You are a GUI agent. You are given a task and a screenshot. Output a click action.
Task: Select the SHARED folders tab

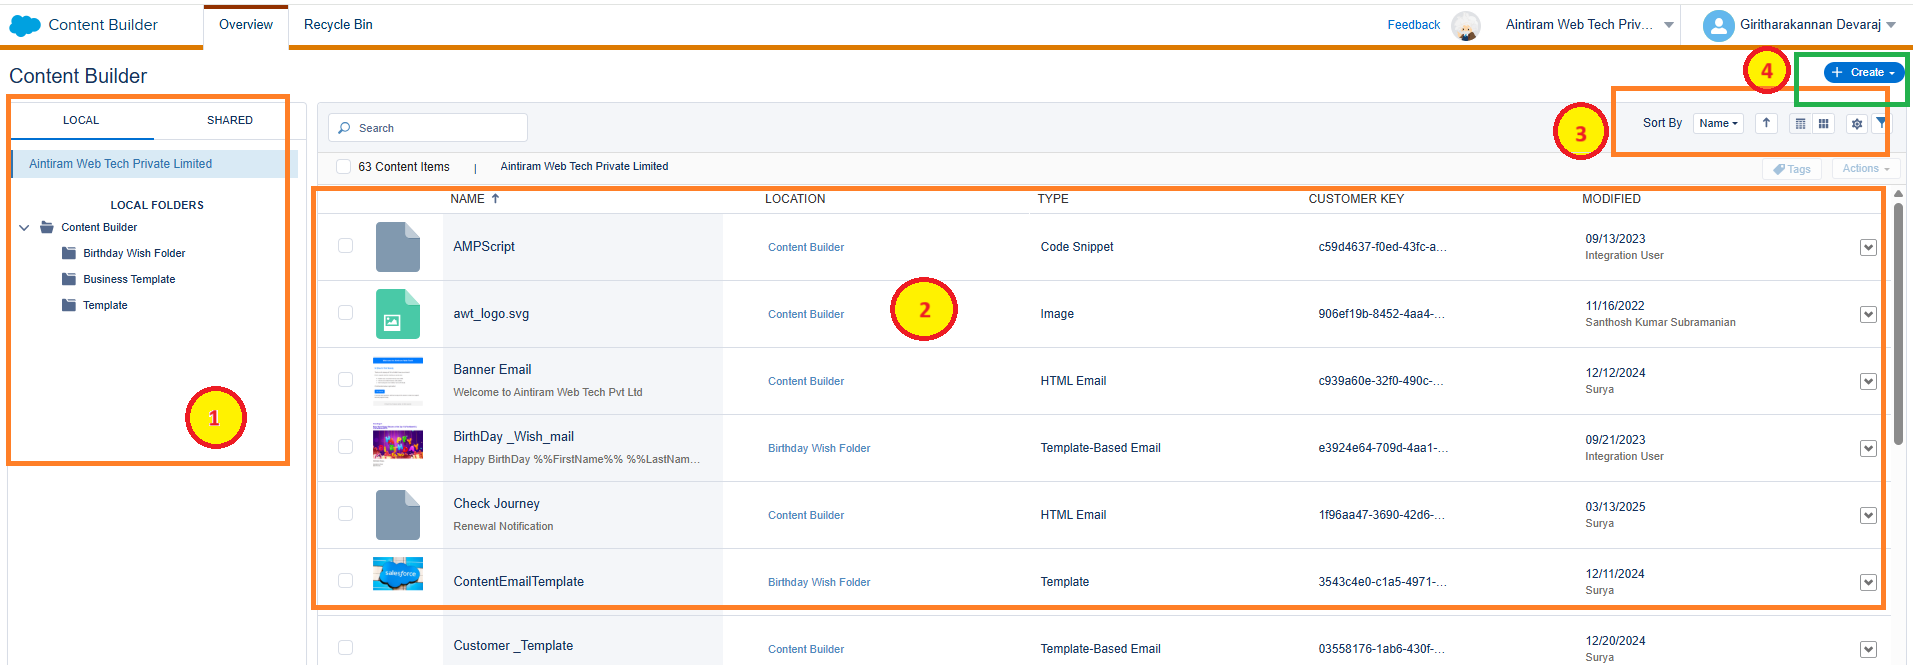click(229, 120)
